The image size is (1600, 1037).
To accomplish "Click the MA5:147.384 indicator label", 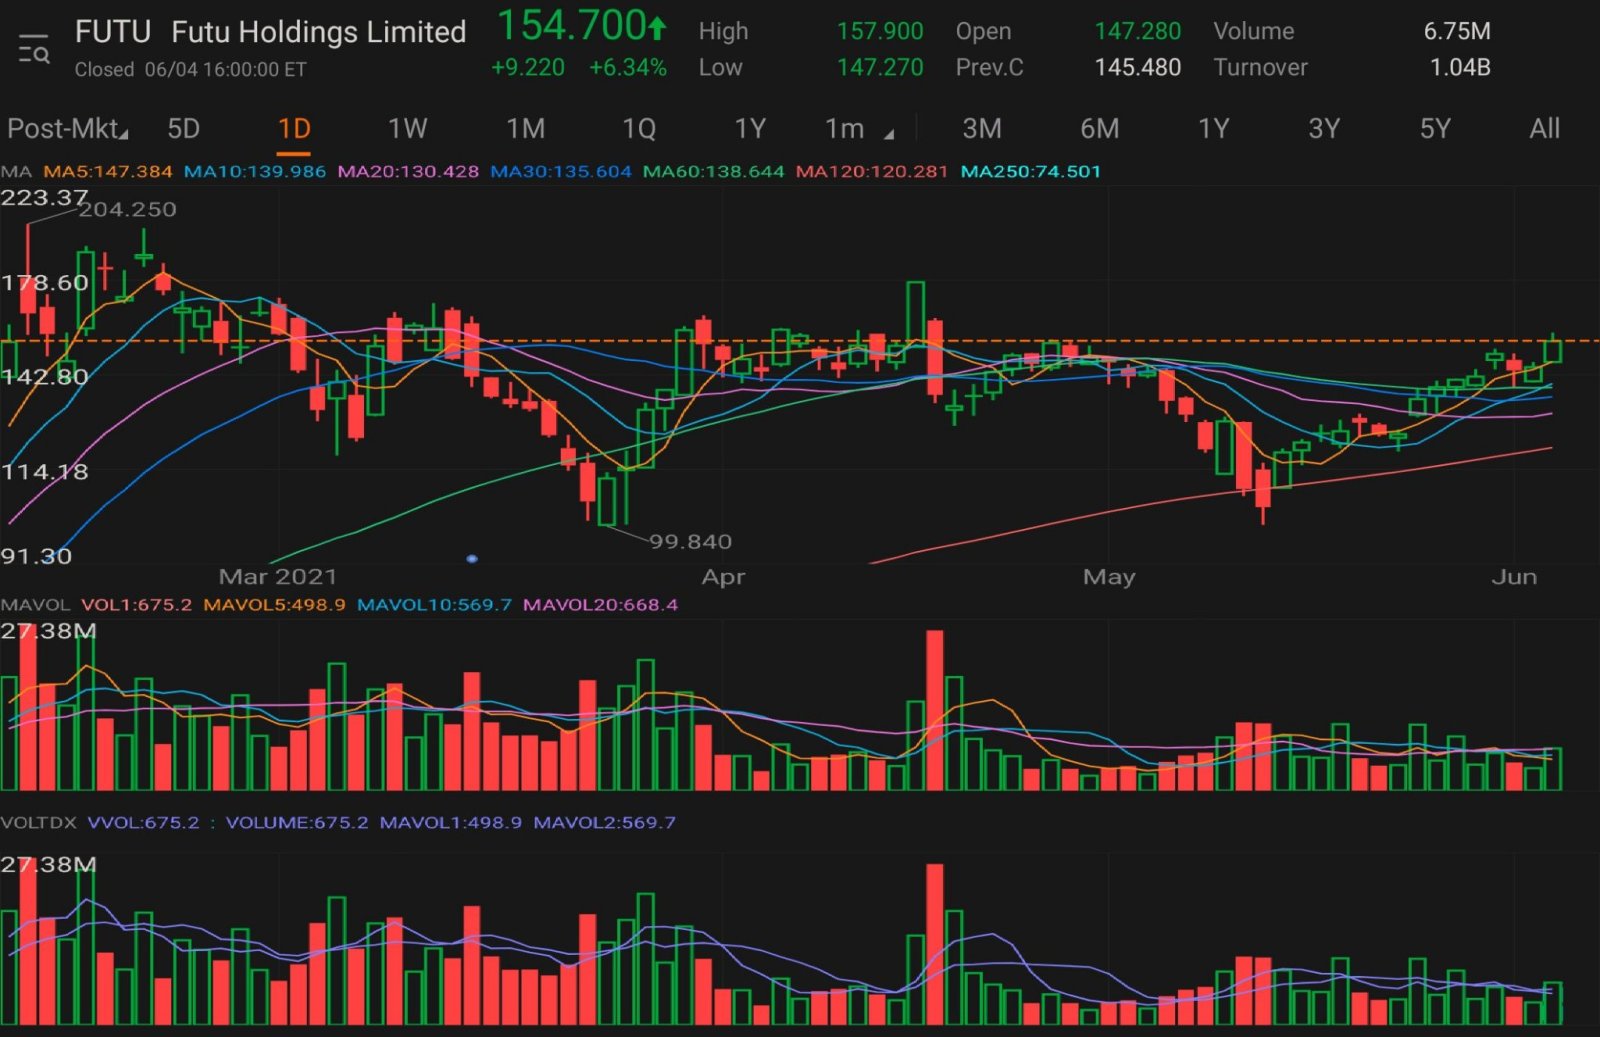I will click(x=108, y=171).
